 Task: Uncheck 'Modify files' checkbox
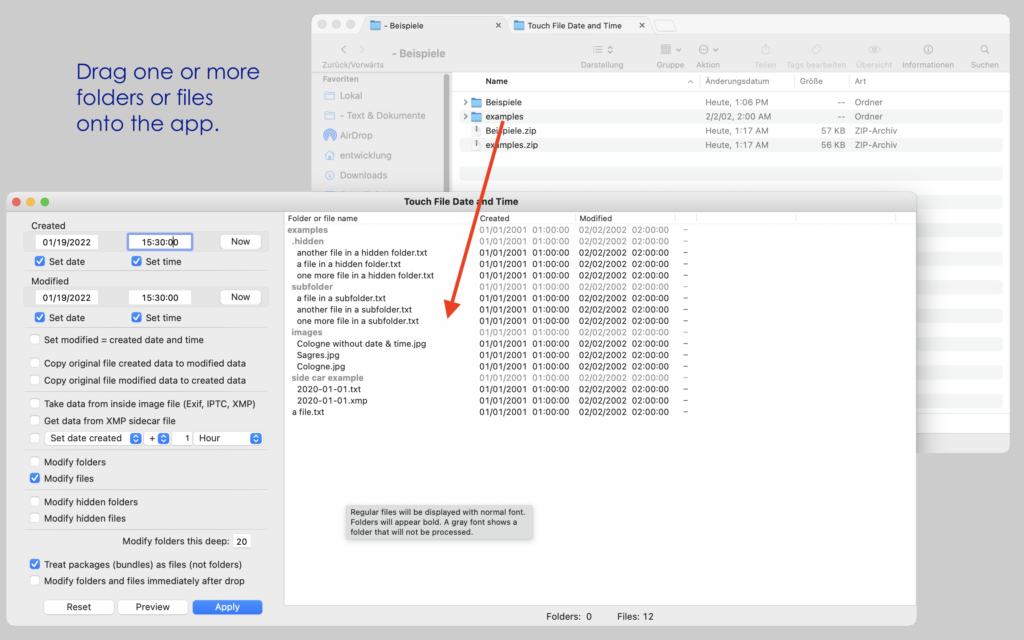(x=35, y=478)
